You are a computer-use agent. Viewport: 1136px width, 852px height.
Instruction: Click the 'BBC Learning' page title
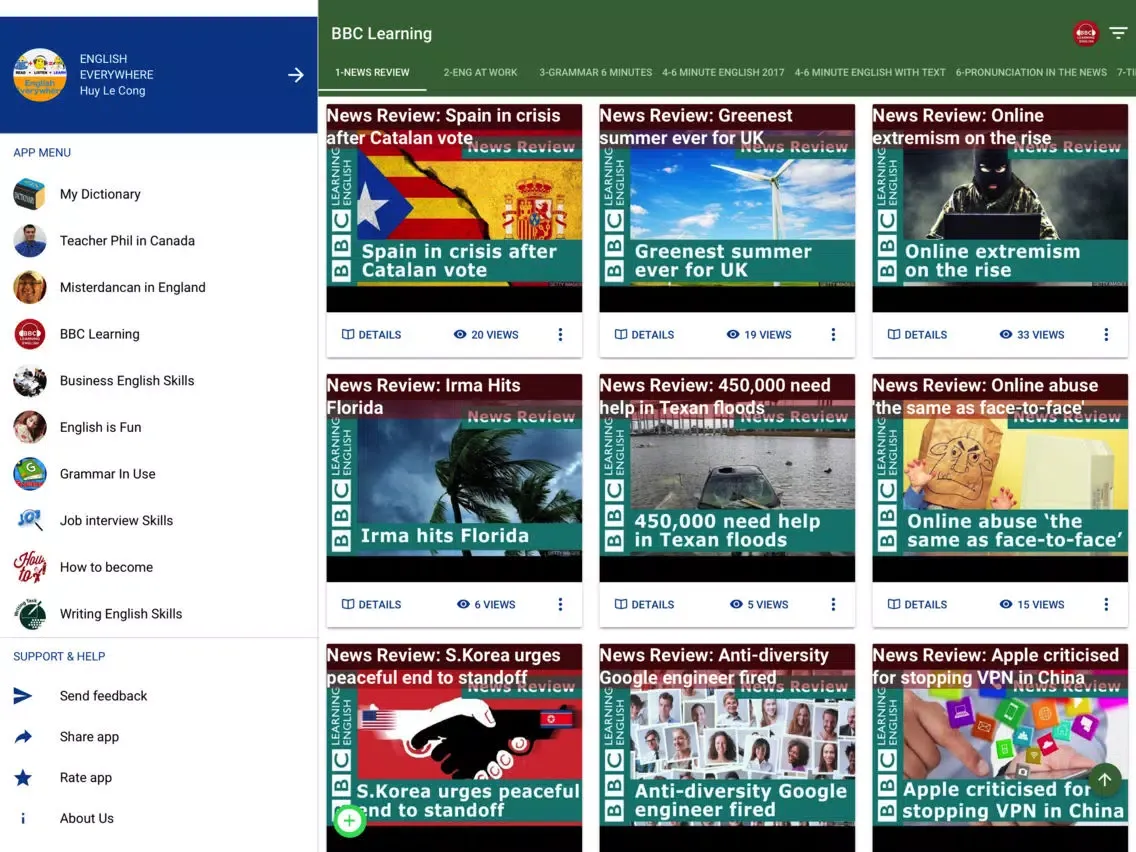(x=381, y=34)
